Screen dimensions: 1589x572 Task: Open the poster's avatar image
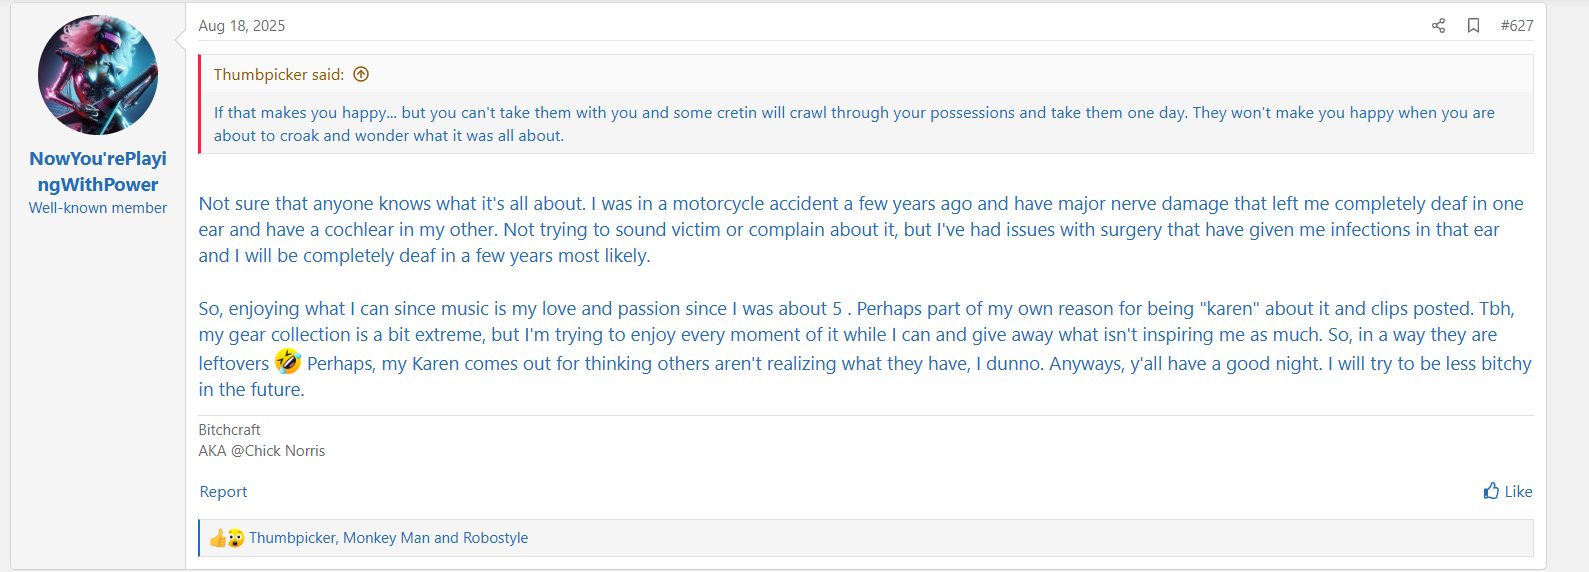click(98, 75)
